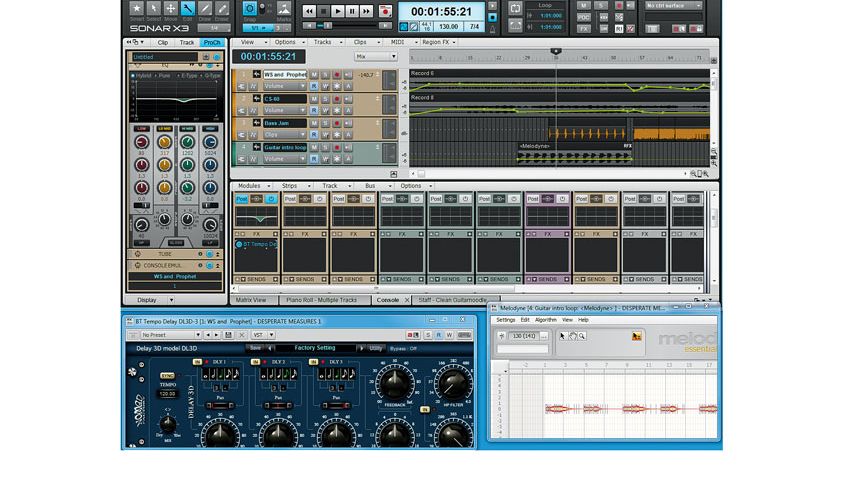The height and width of the screenshot is (478, 850).
Task: Click the 7/4 time signature field
Action: [x=474, y=27]
